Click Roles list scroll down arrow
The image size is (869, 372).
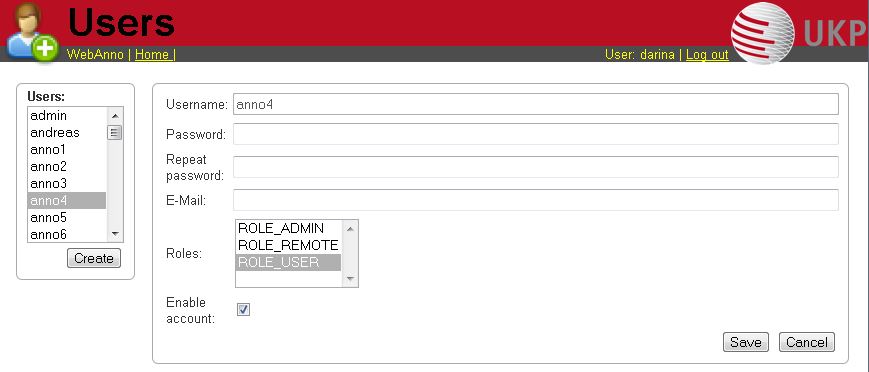pyautogui.click(x=350, y=279)
